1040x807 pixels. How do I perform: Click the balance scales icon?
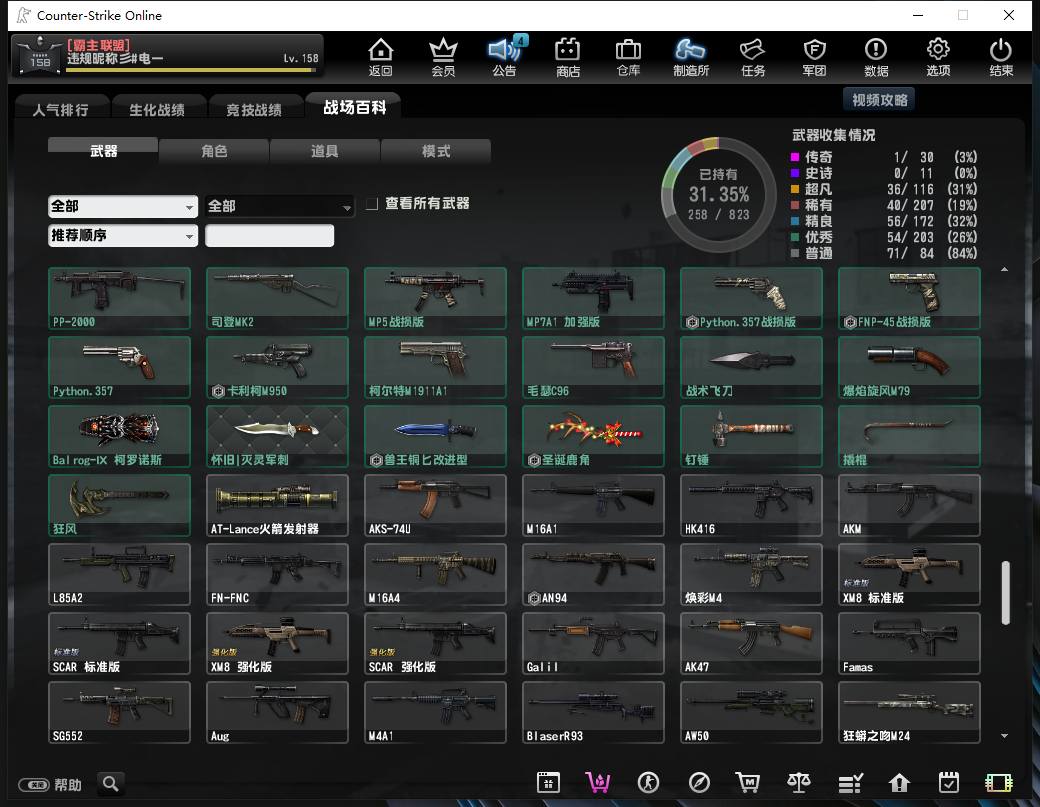click(x=799, y=783)
